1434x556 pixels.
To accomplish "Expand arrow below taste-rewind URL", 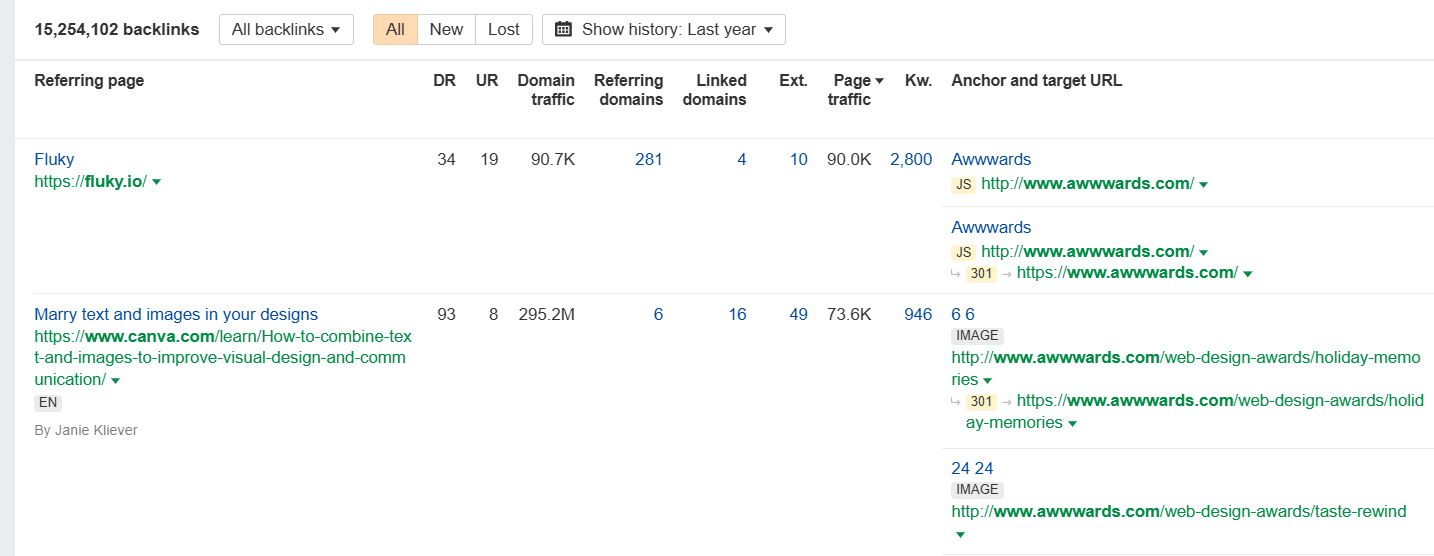I will (960, 535).
